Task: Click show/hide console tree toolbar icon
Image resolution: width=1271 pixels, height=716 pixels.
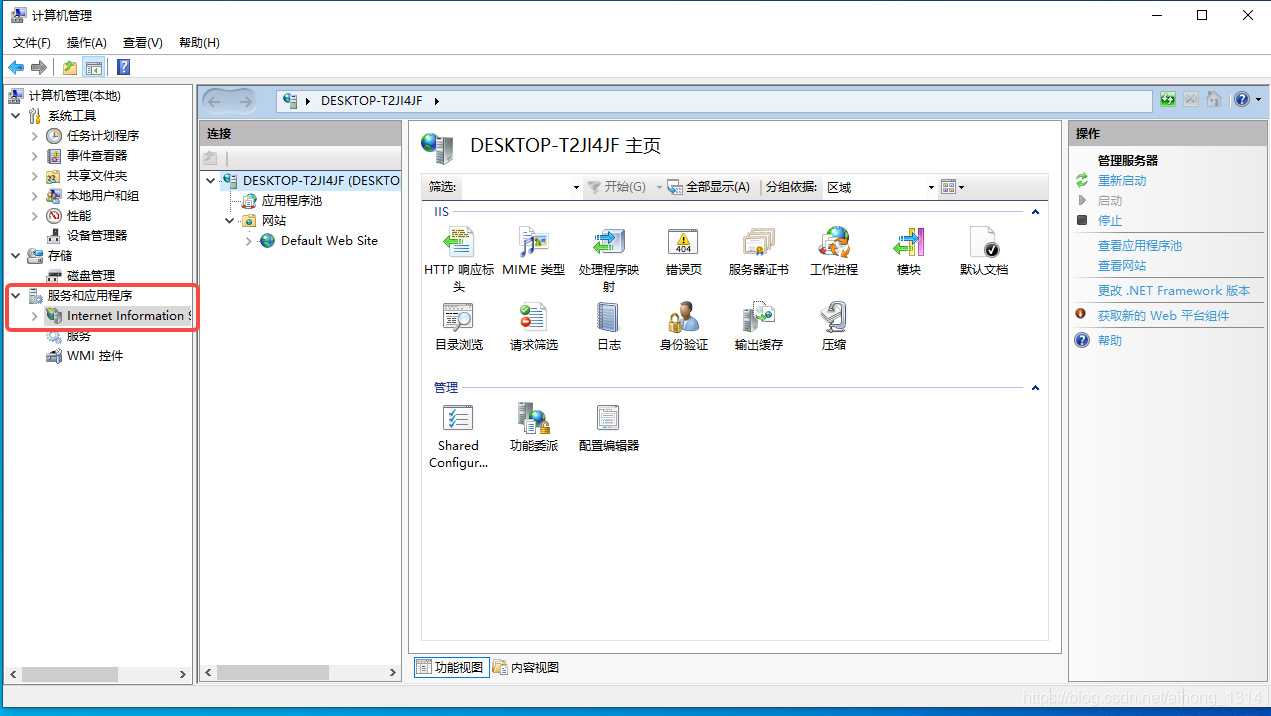Action: 93,67
